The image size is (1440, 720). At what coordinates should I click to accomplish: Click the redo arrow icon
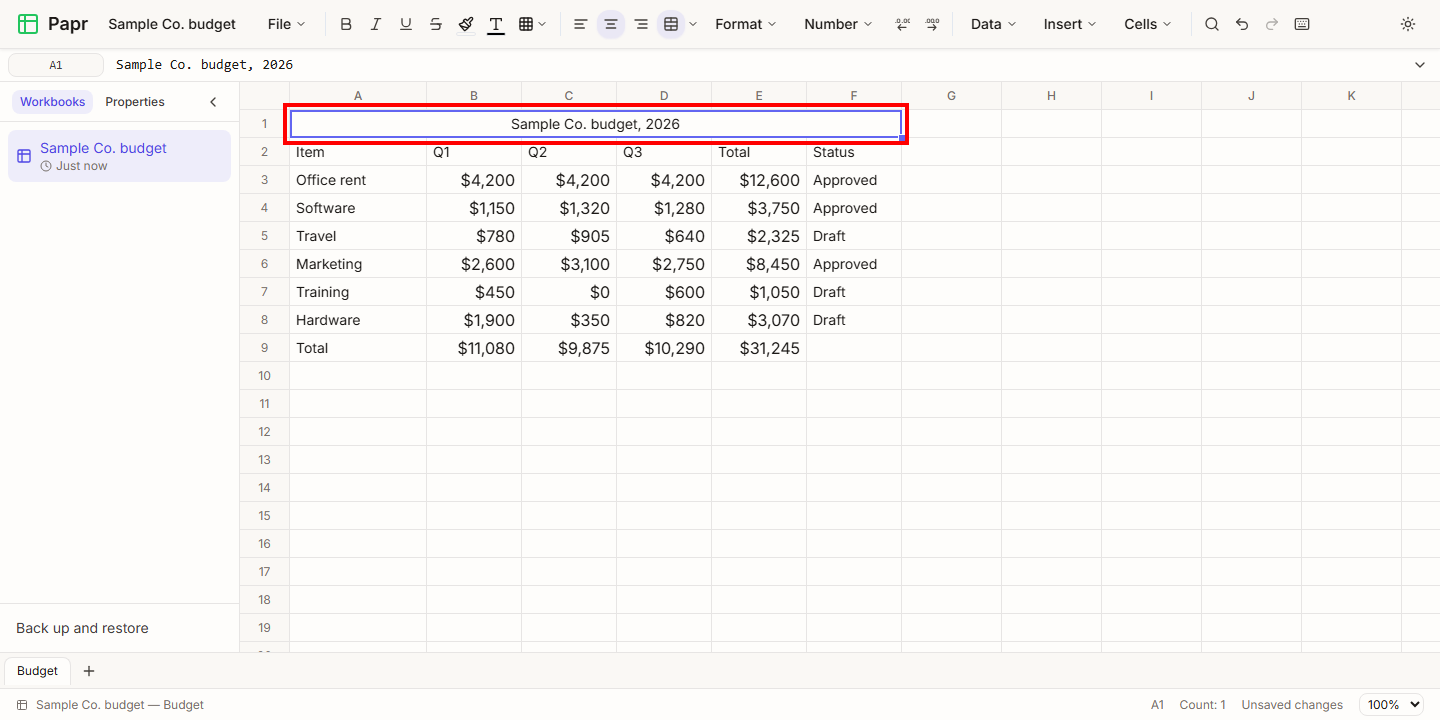tap(1272, 24)
